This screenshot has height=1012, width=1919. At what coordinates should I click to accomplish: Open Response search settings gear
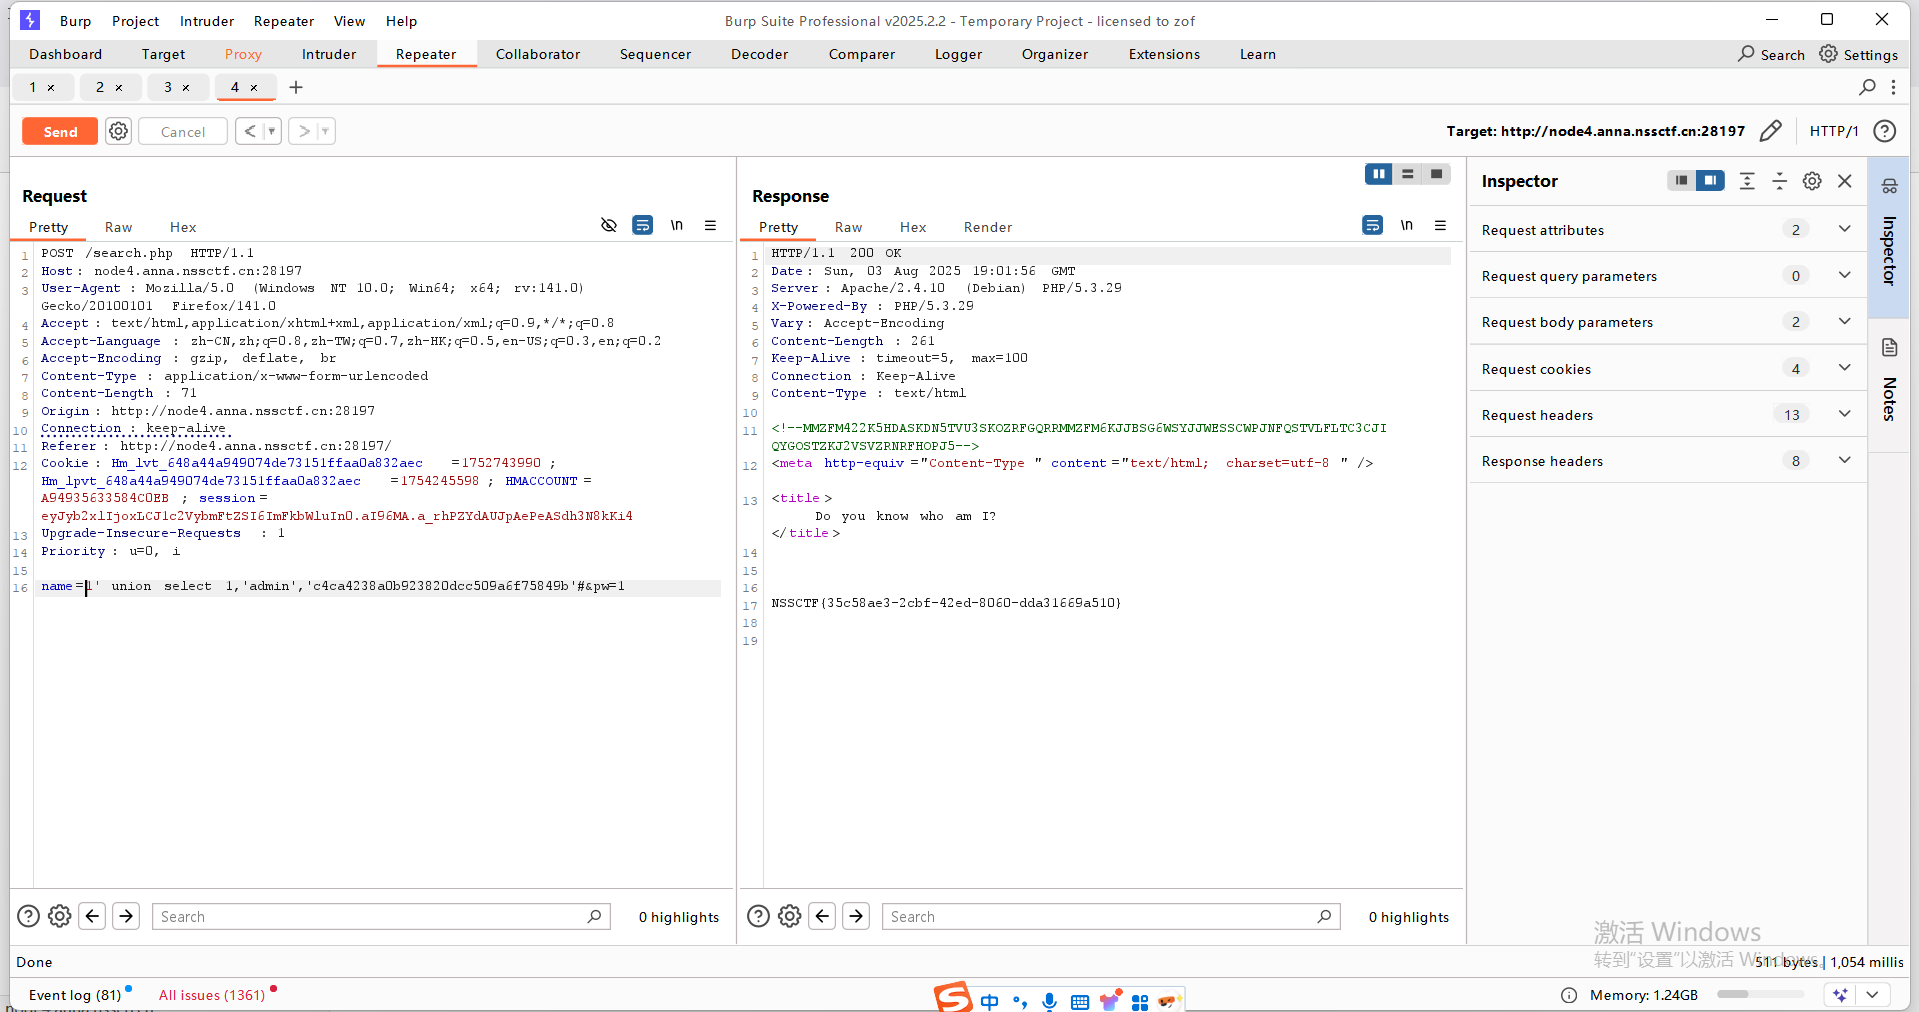790,916
